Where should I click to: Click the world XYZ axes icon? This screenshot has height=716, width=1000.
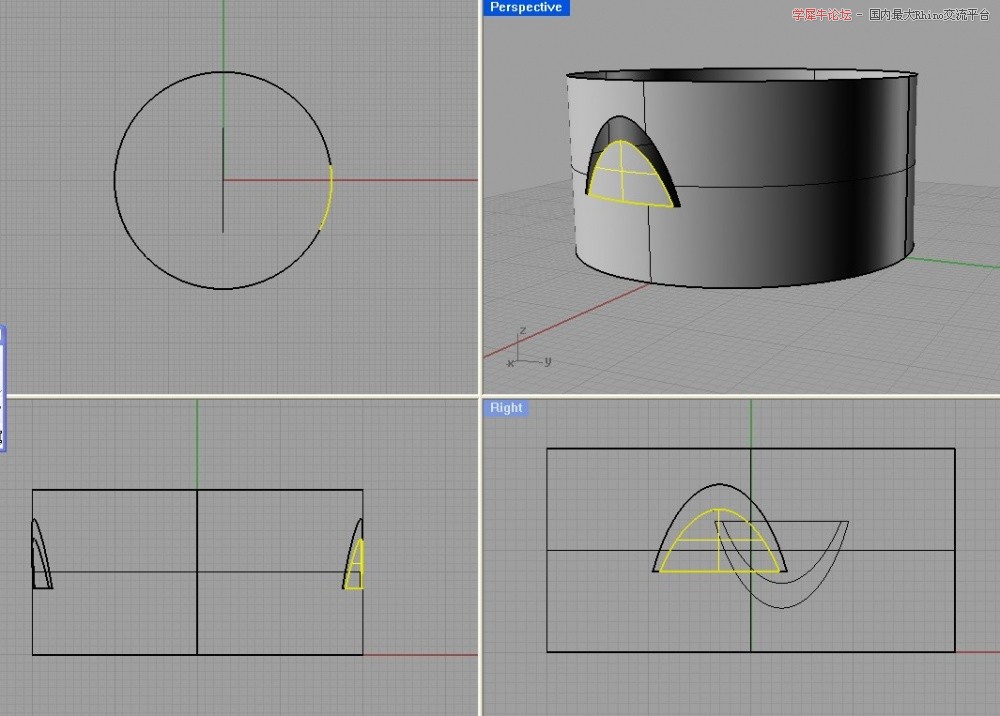point(529,348)
